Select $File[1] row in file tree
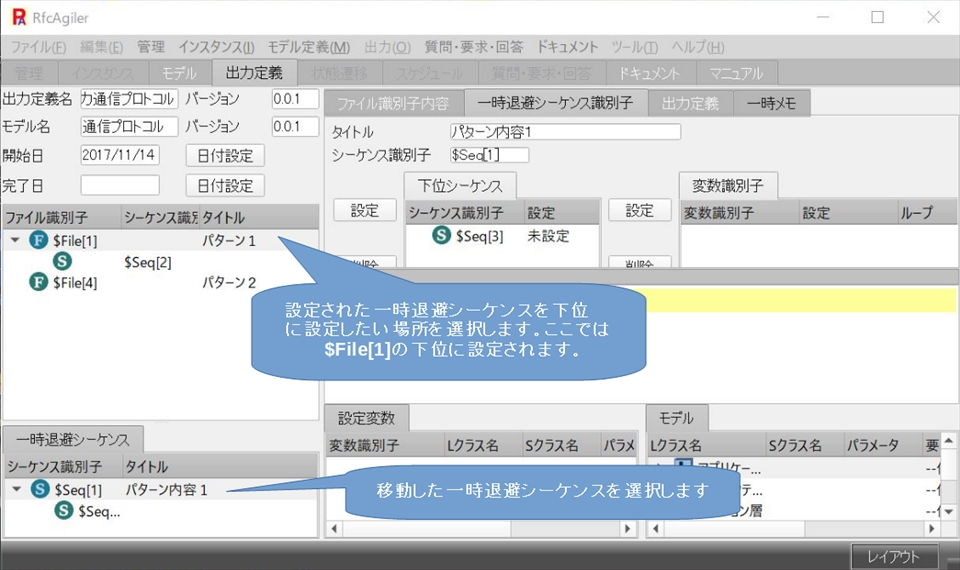 (160, 241)
